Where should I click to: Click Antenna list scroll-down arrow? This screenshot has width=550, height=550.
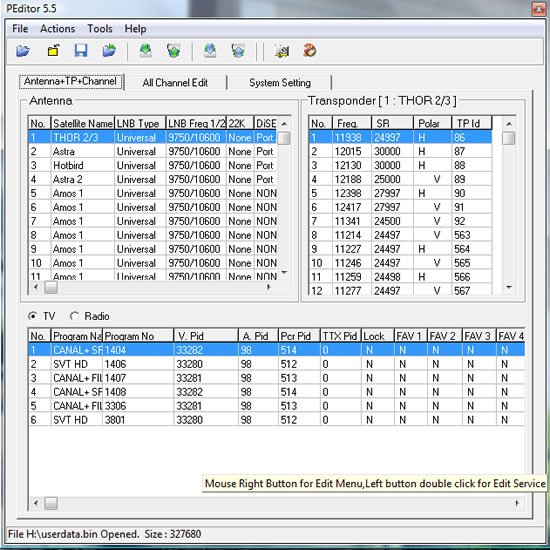[284, 273]
